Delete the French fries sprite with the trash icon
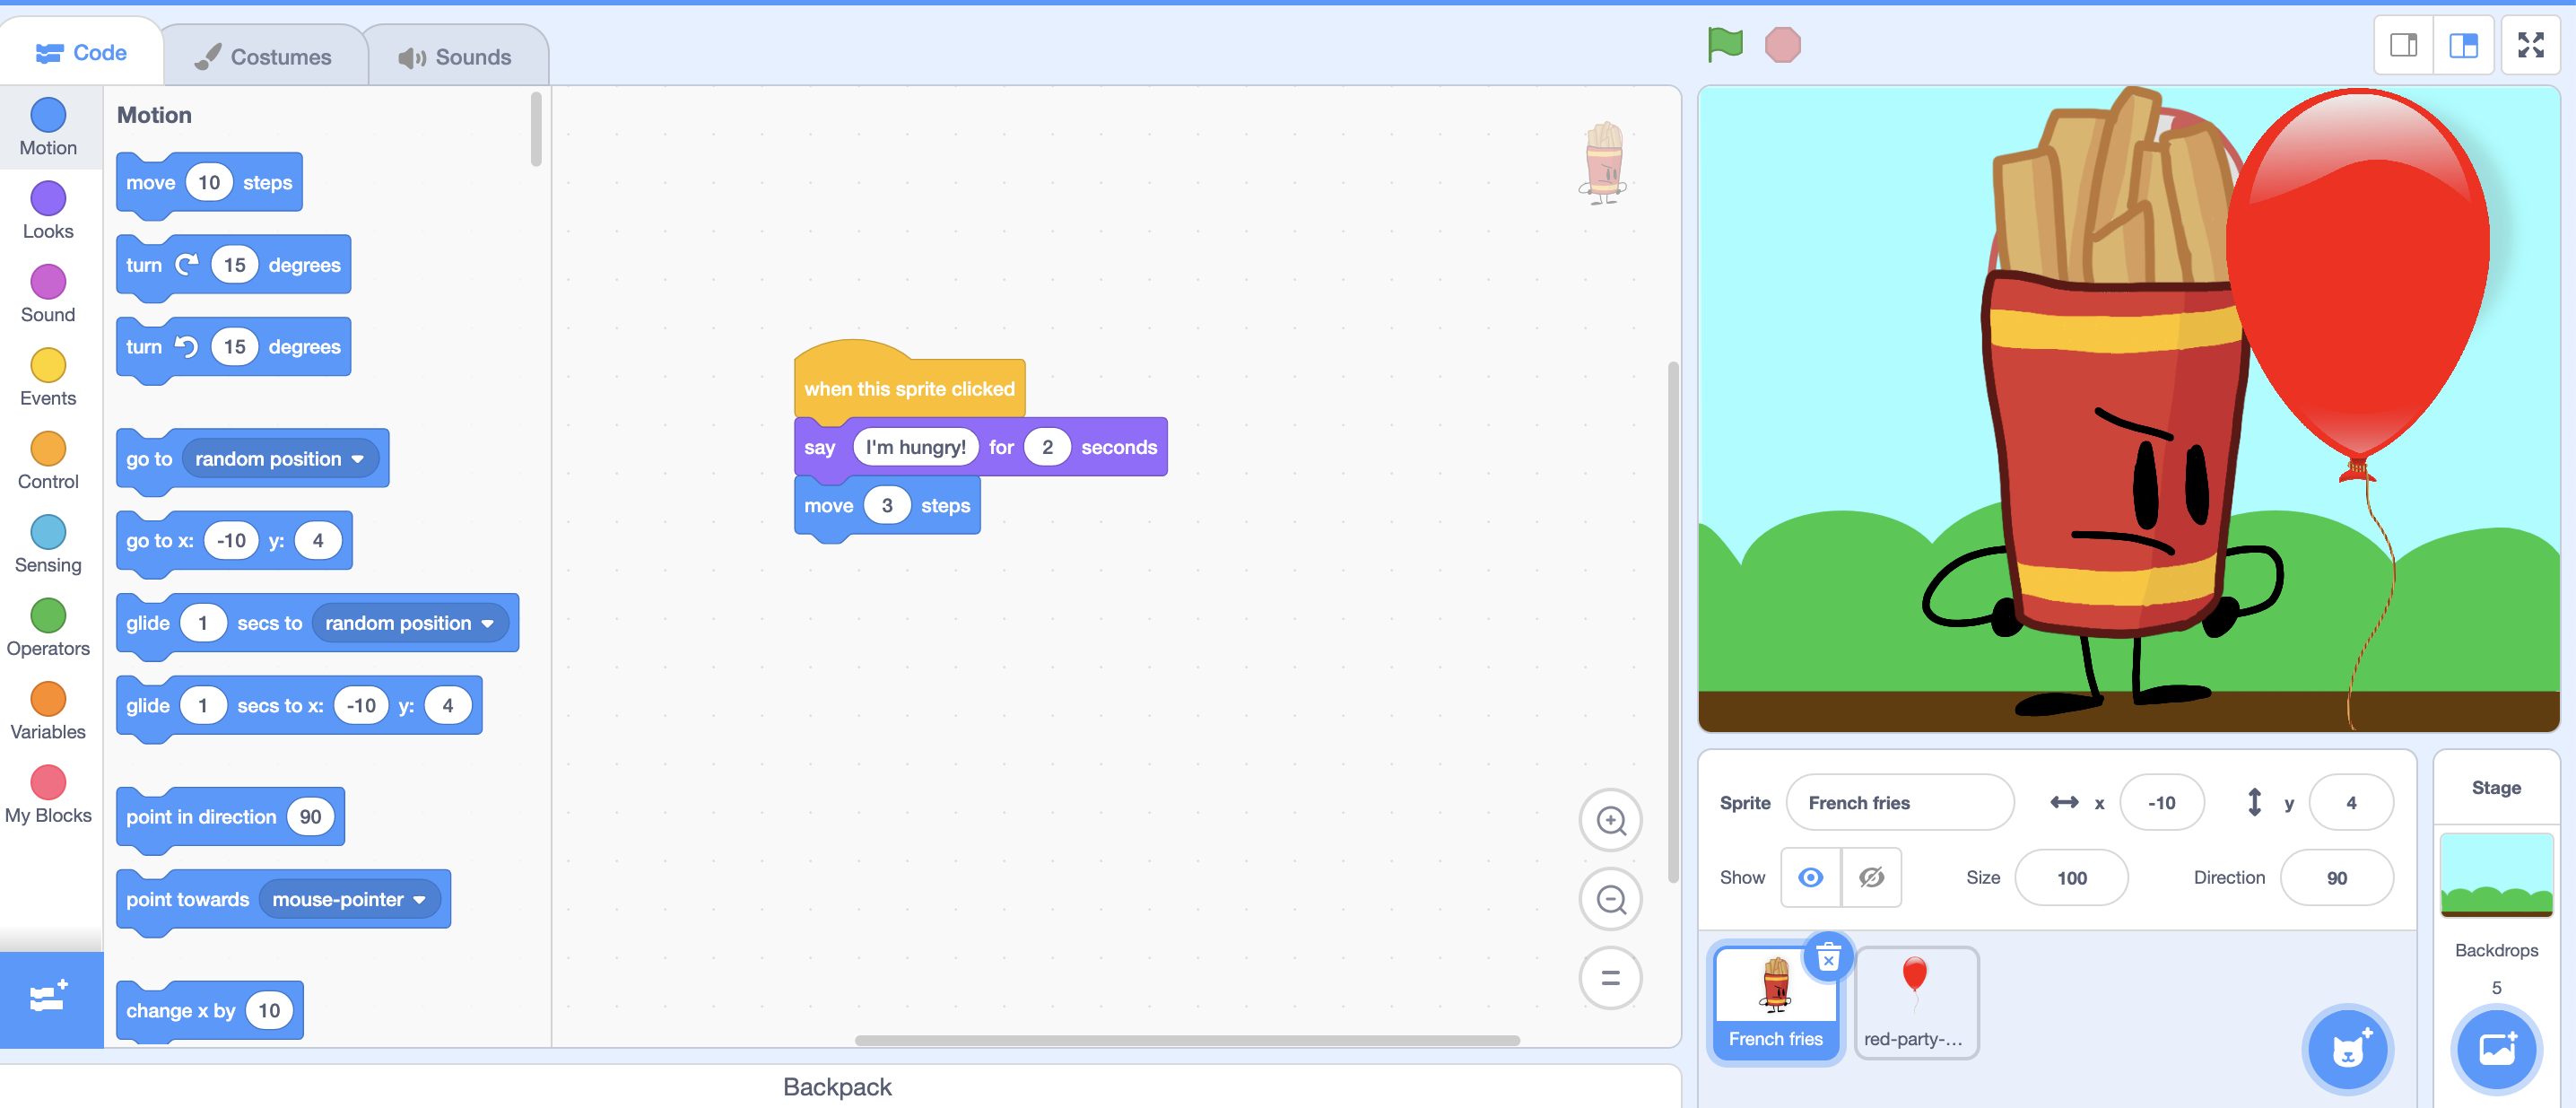This screenshot has height=1108, width=2576. [1828, 959]
